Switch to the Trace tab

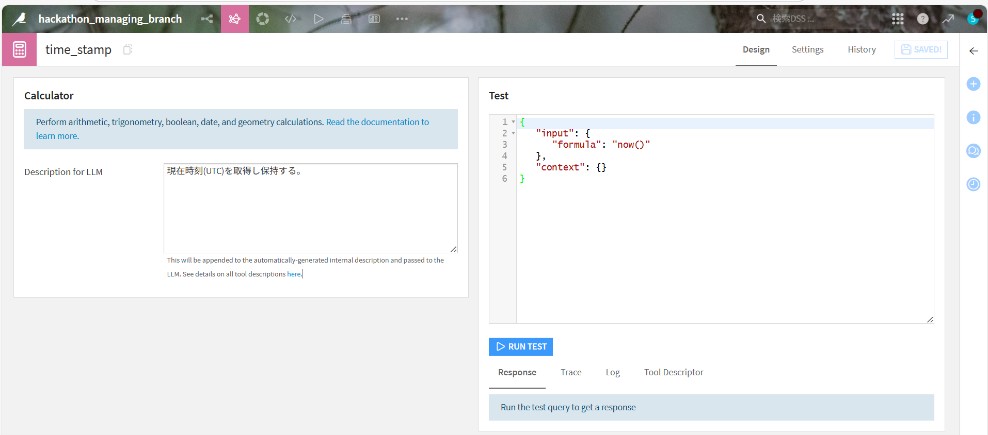click(570, 372)
